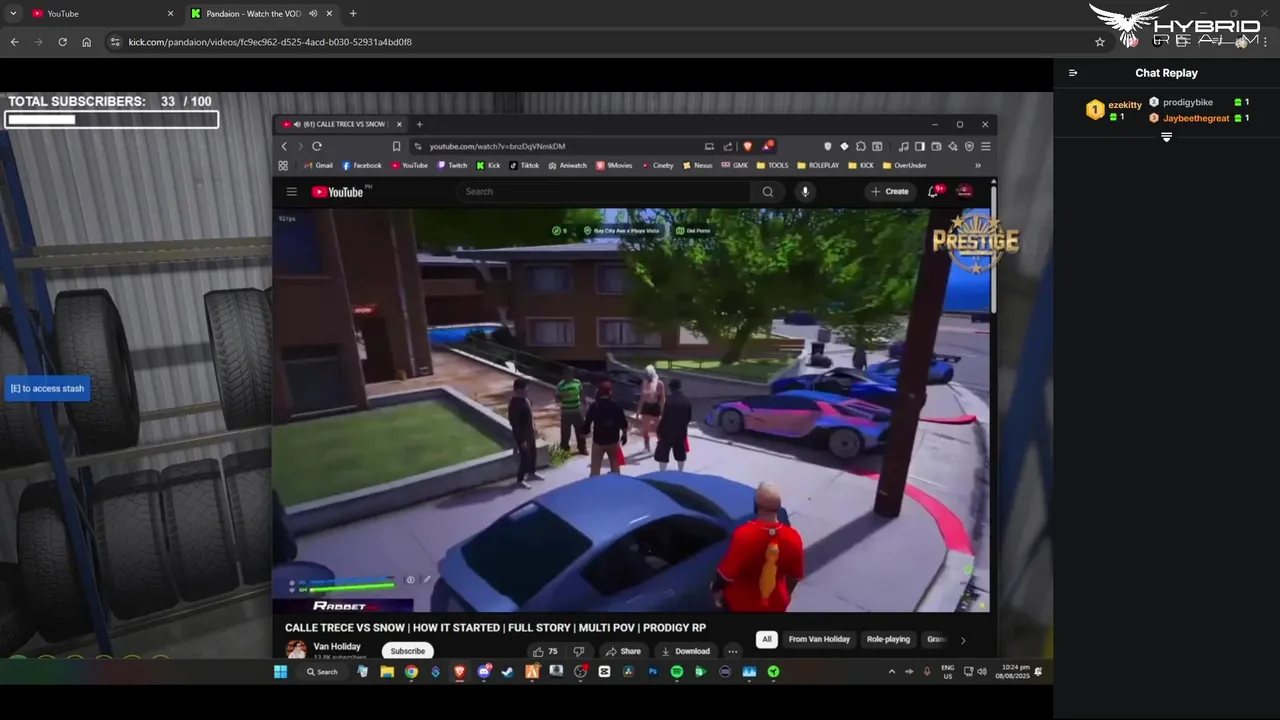Open the Facebook bookmark

[362, 165]
